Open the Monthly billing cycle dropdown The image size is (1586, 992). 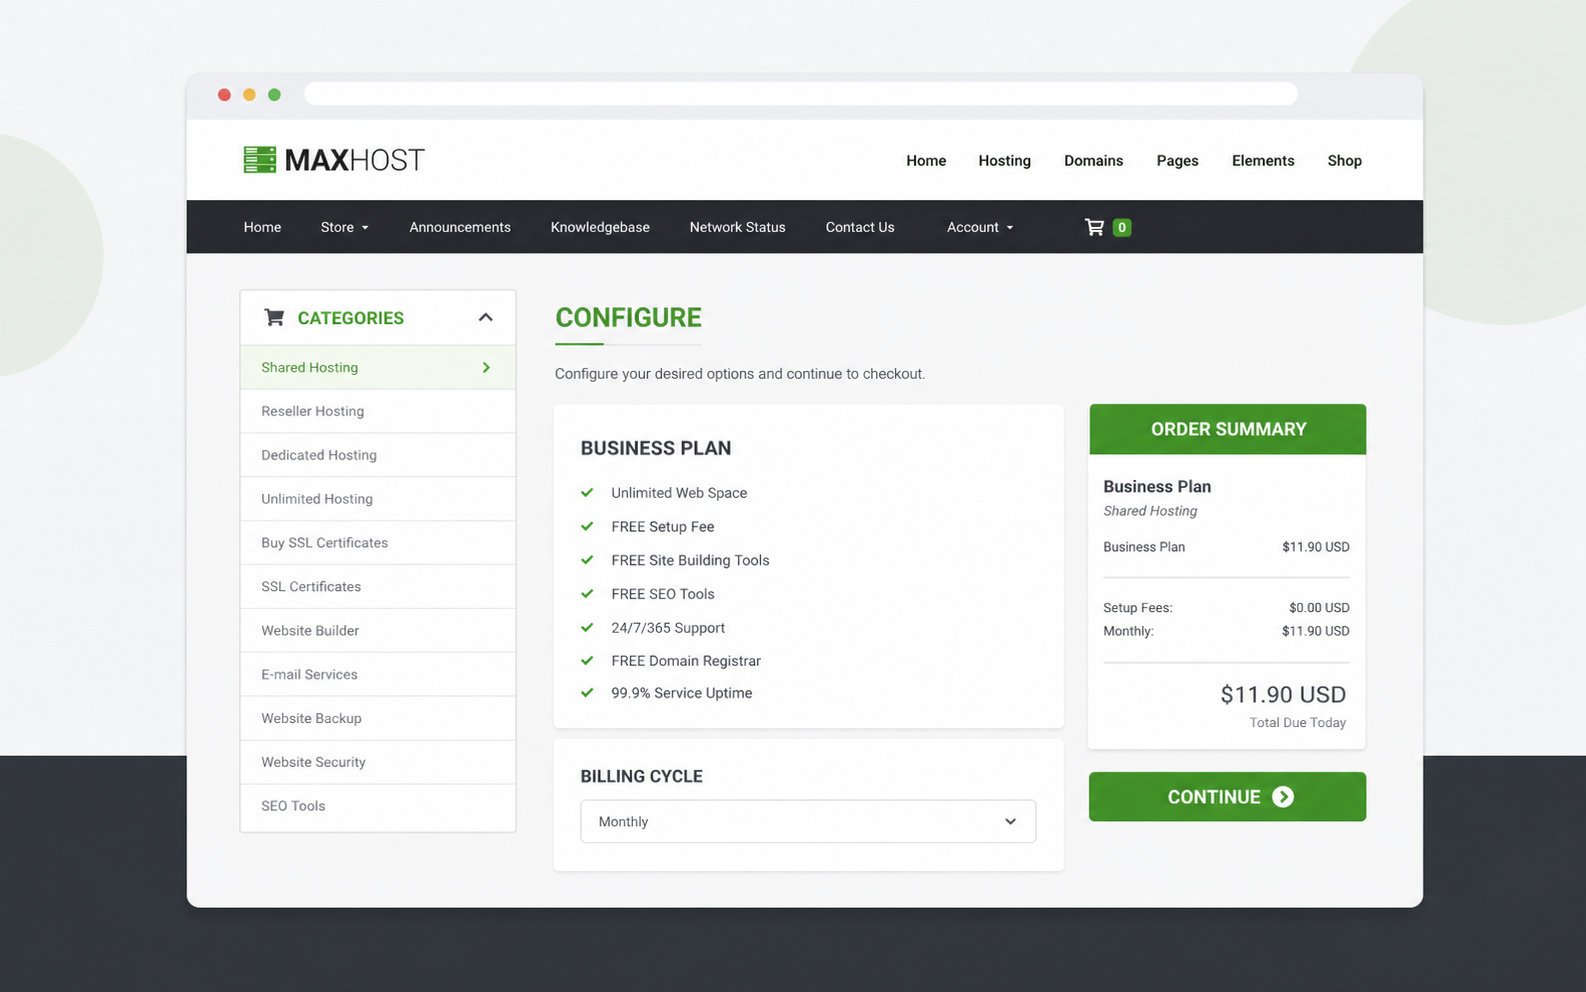pos(808,821)
